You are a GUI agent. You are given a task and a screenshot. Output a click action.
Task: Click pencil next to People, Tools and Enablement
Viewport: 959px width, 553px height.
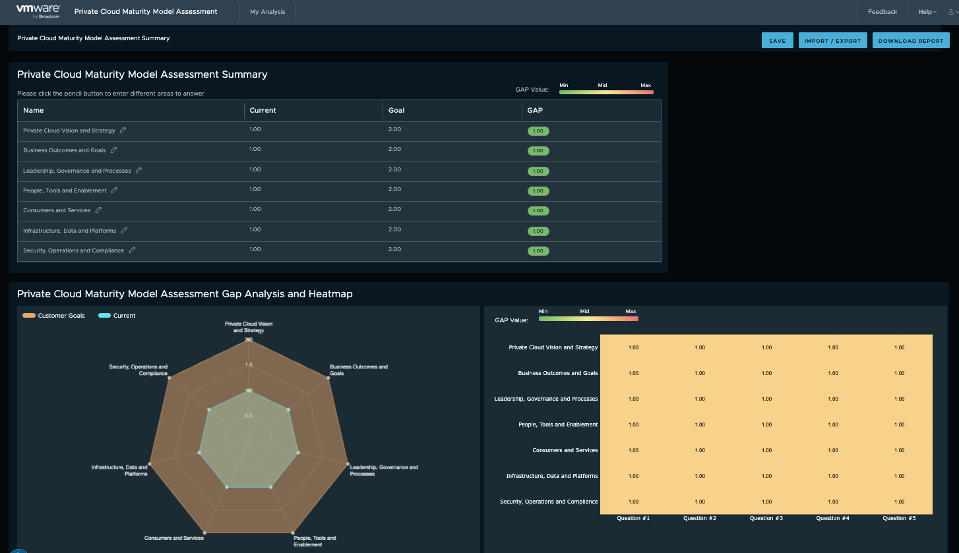click(x=115, y=190)
